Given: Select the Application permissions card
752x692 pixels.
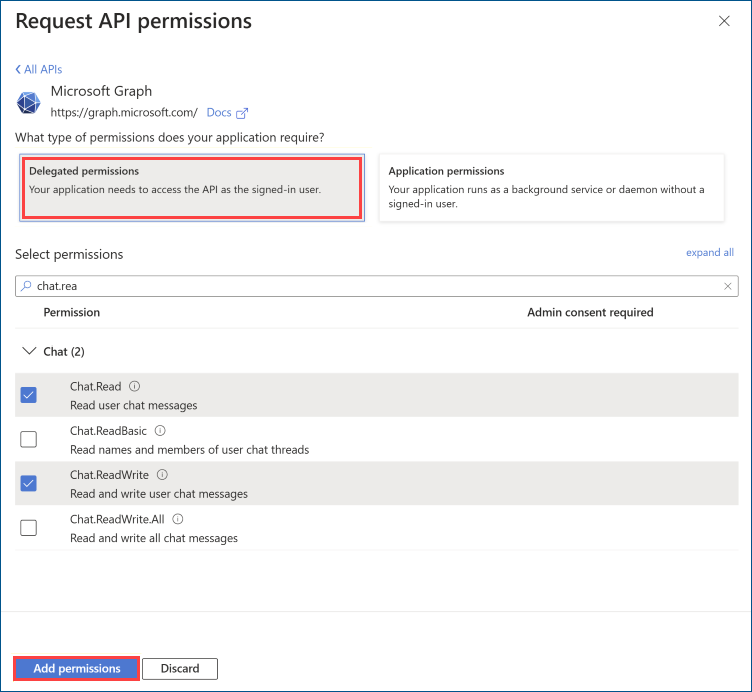Looking at the screenshot, I should (552, 188).
